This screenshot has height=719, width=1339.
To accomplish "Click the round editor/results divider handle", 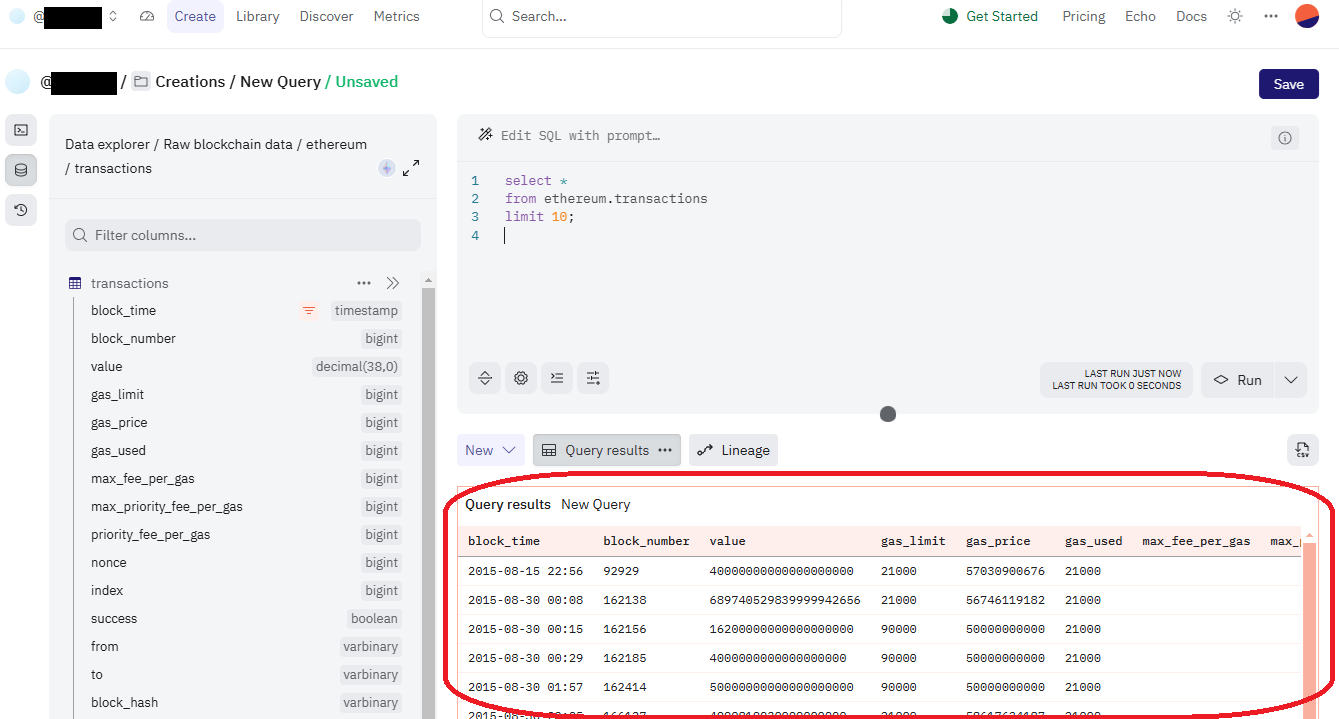I will 888,414.
